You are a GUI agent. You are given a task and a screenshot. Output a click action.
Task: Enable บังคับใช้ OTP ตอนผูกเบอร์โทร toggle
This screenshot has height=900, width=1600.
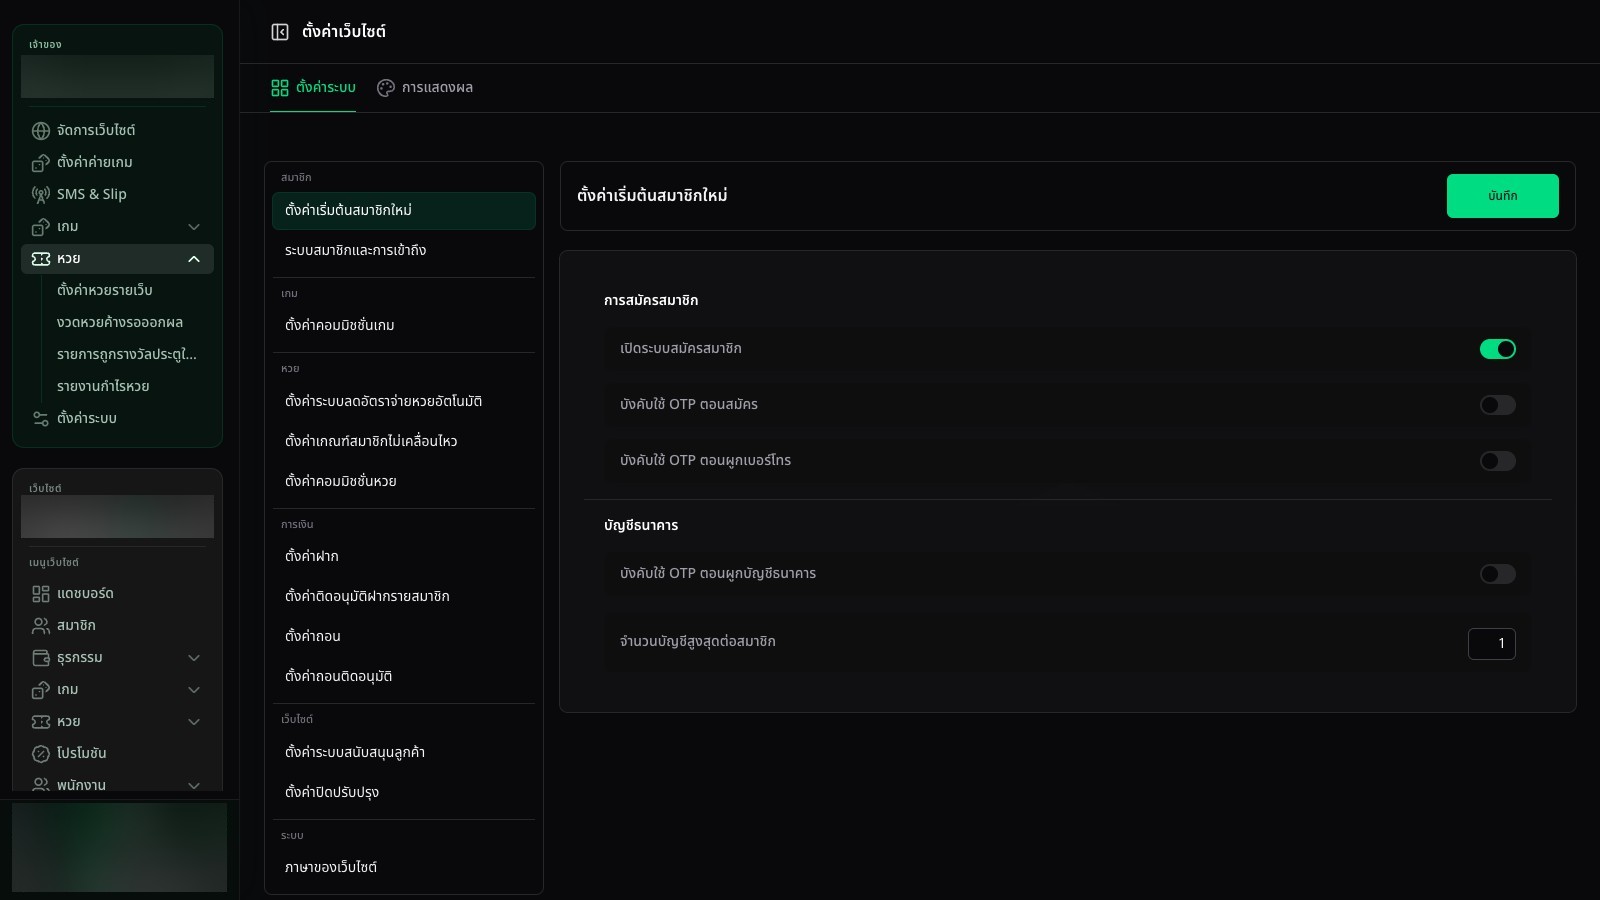(x=1498, y=461)
